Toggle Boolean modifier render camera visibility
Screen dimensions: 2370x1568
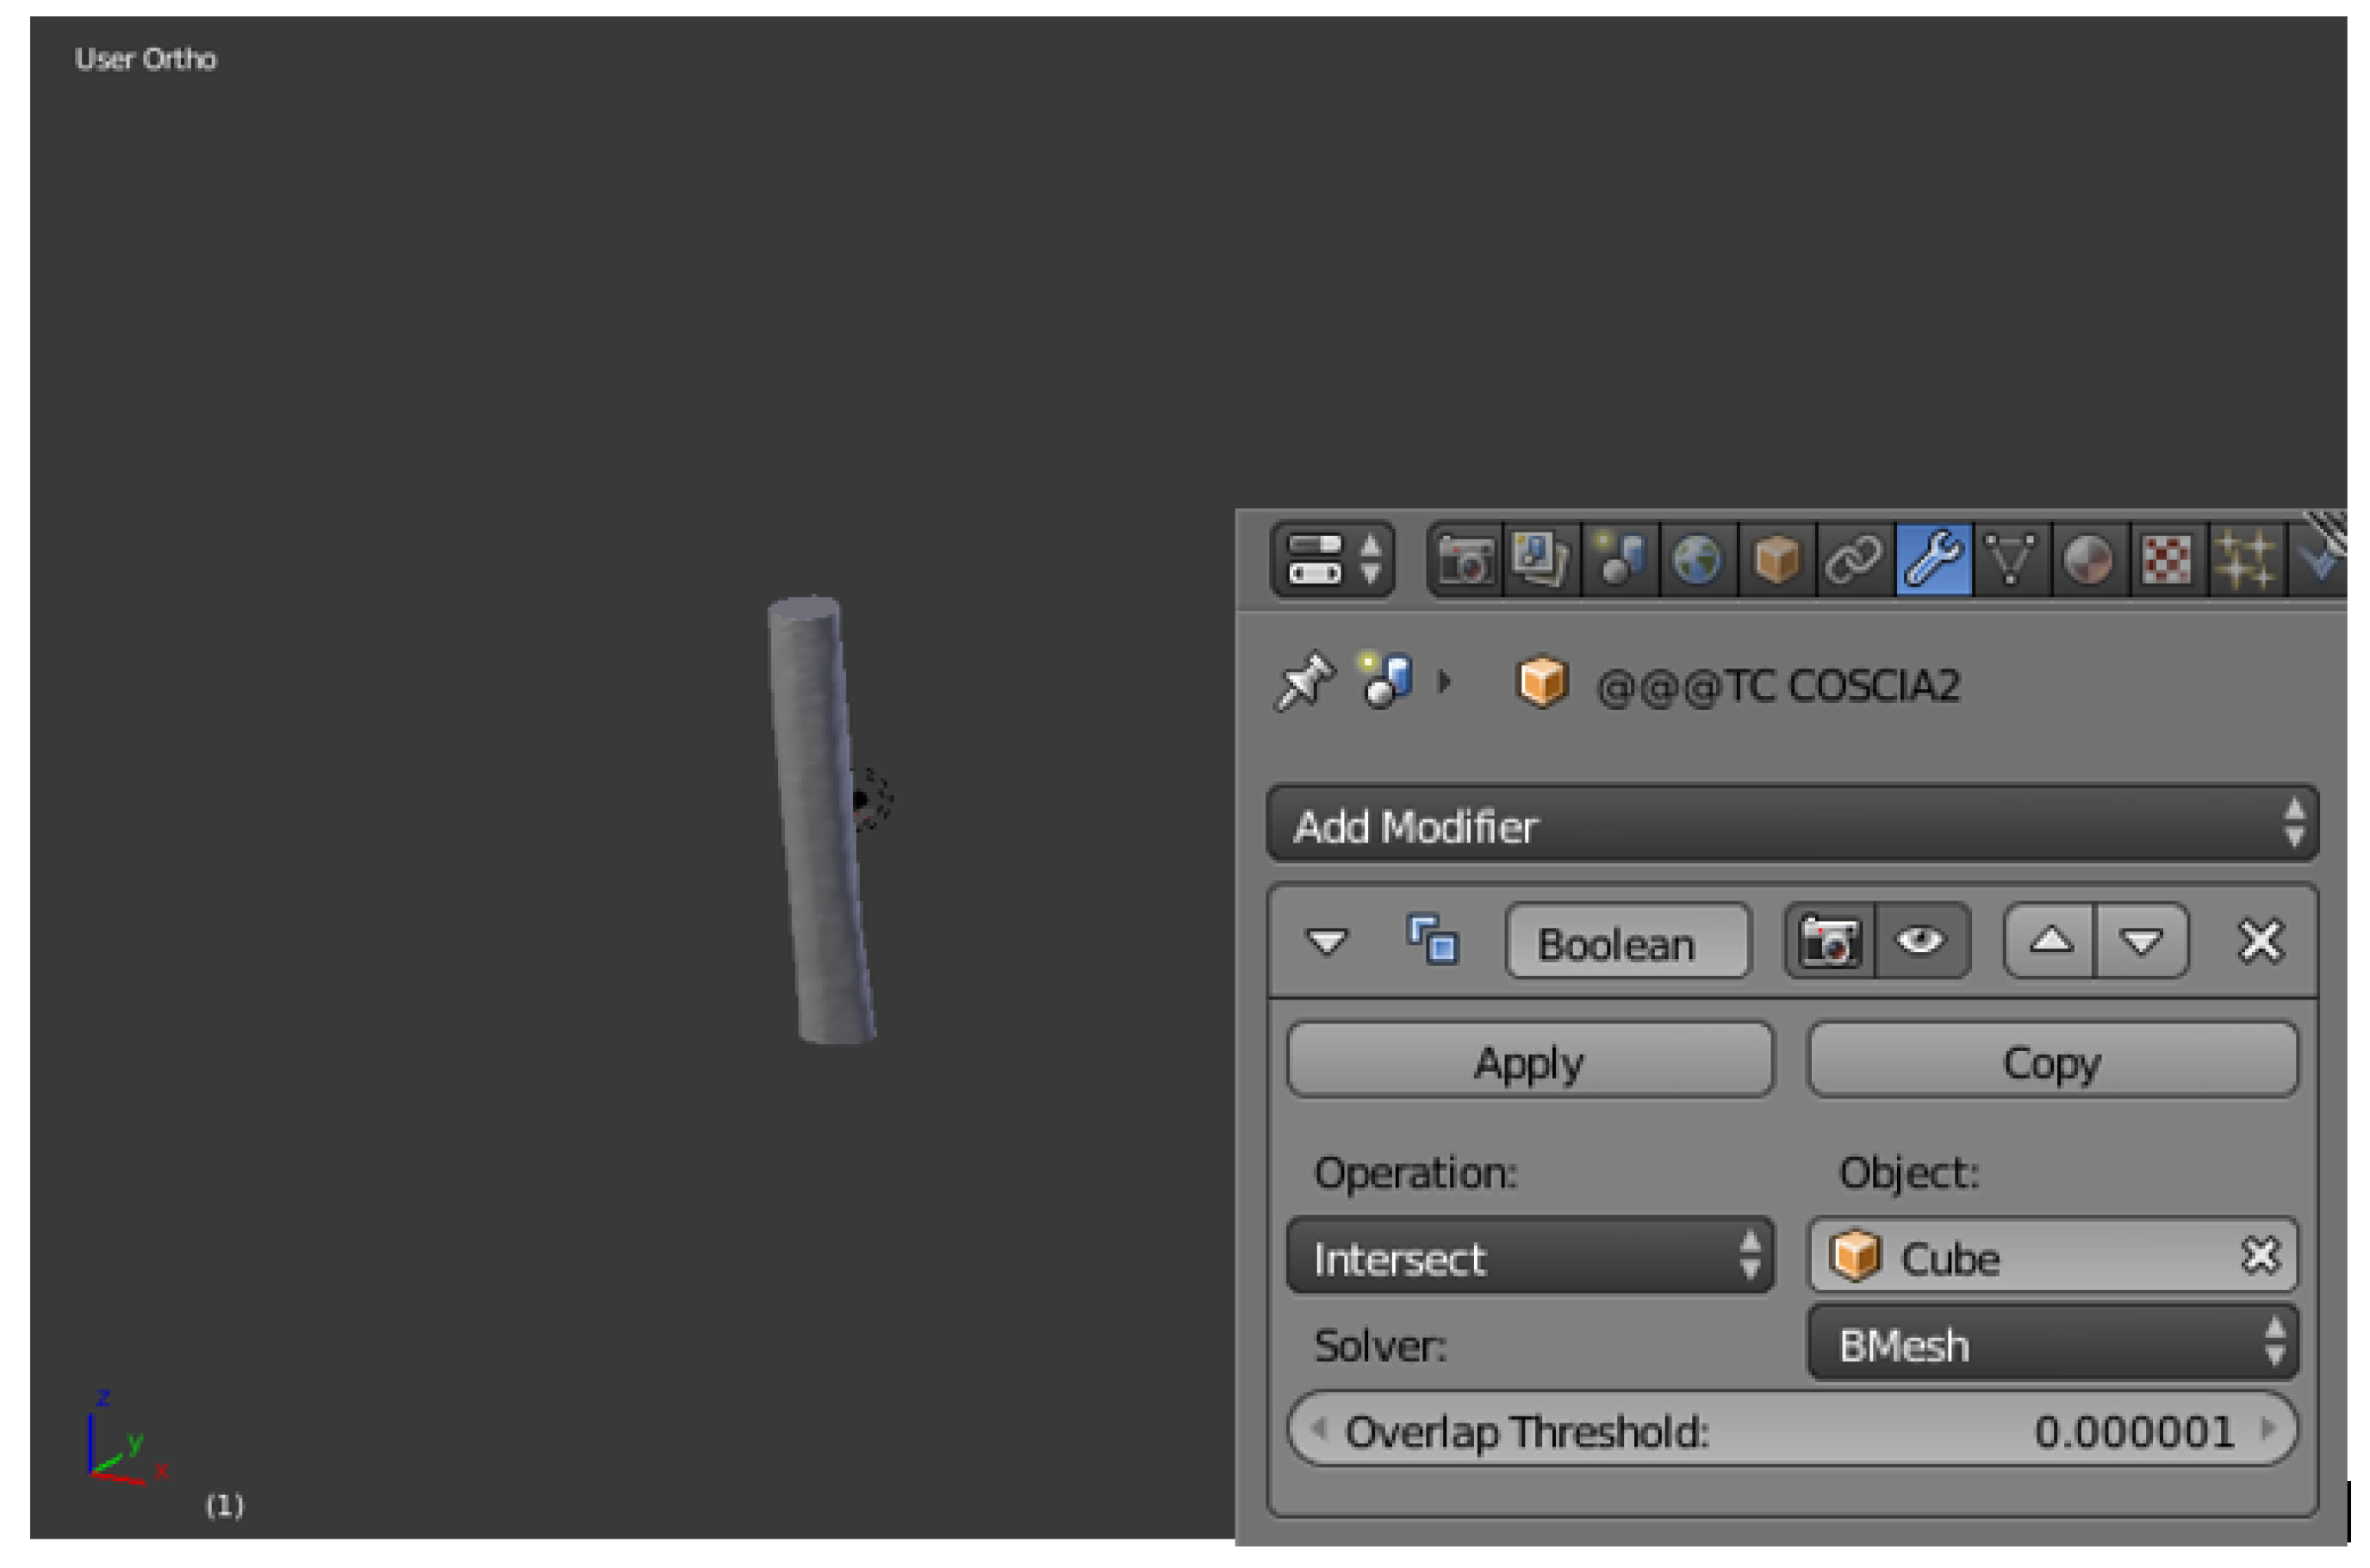point(1830,941)
